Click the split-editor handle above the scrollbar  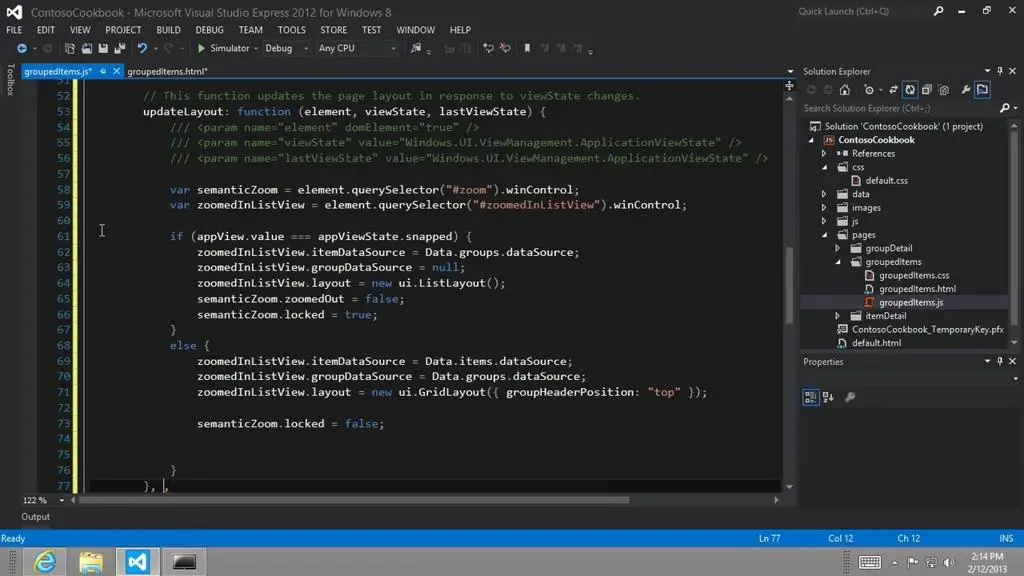[789, 86]
